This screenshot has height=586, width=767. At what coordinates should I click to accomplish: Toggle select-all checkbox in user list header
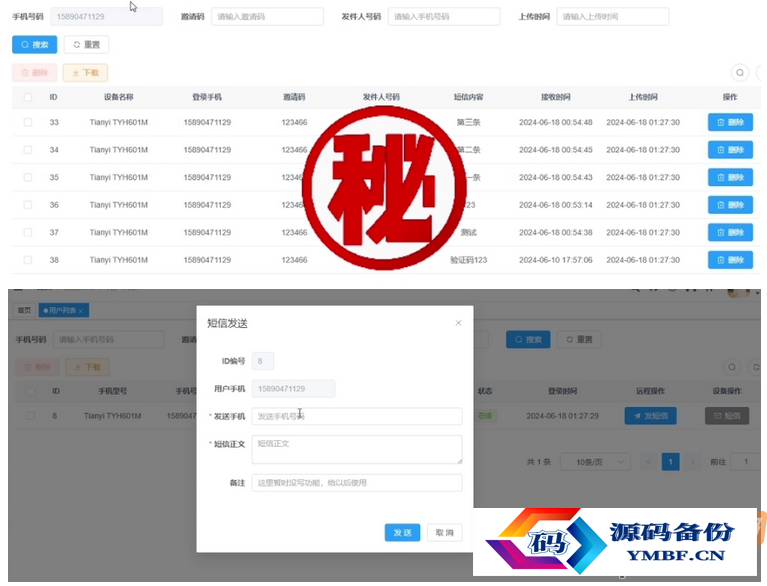coord(31,391)
